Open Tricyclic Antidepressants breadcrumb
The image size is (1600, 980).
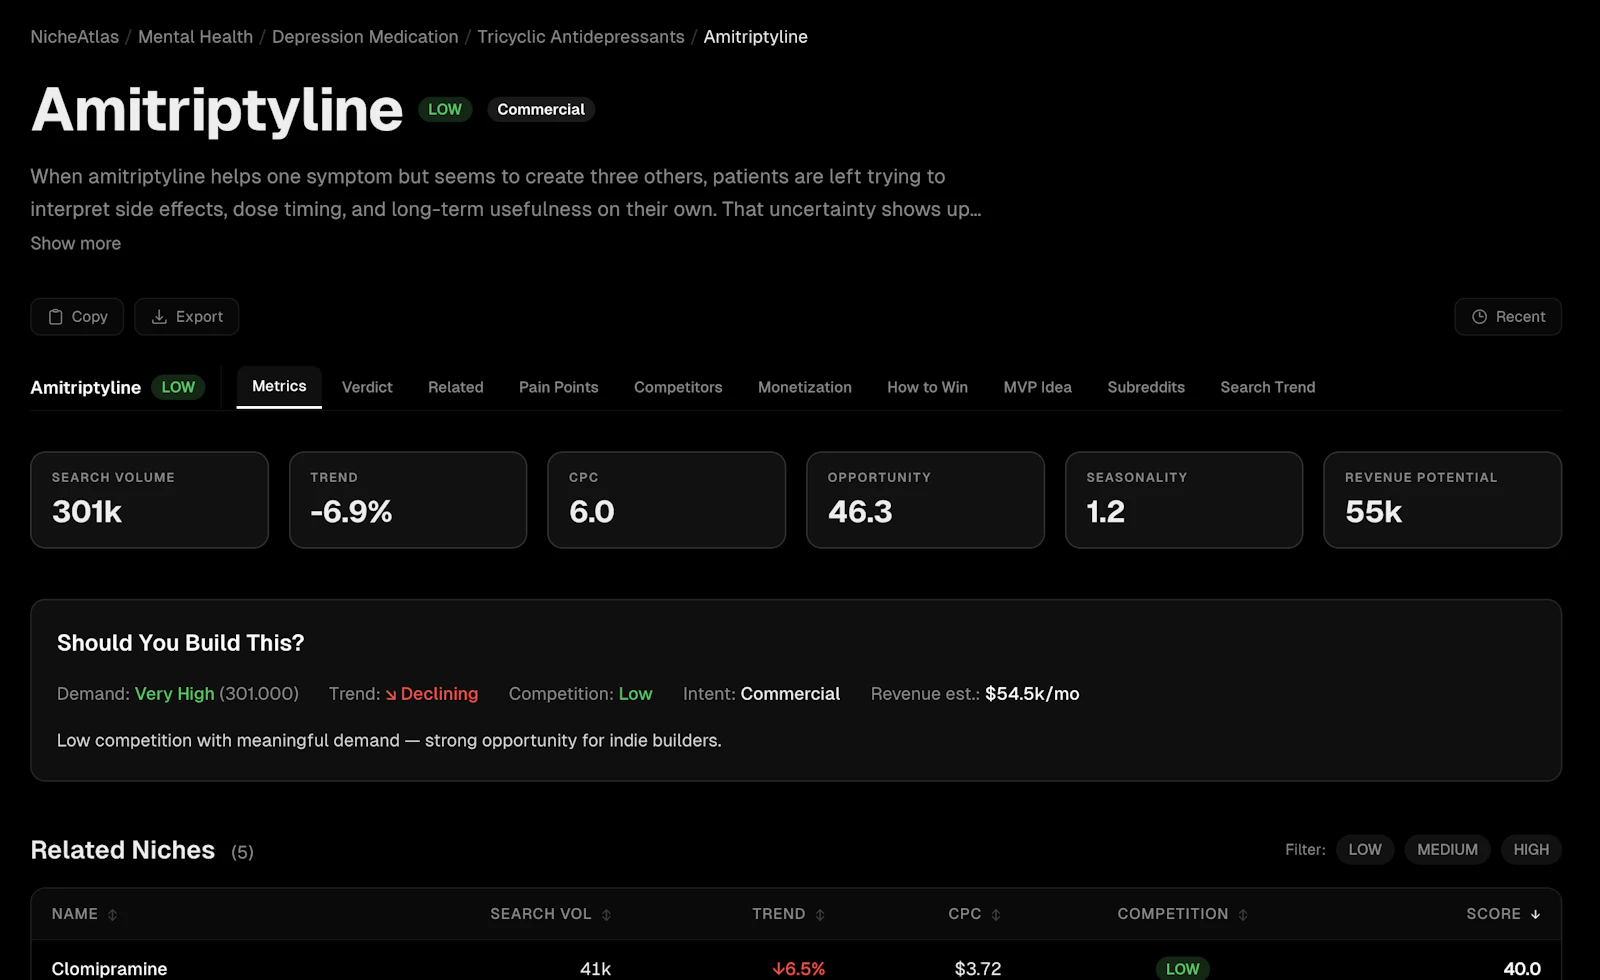(581, 37)
